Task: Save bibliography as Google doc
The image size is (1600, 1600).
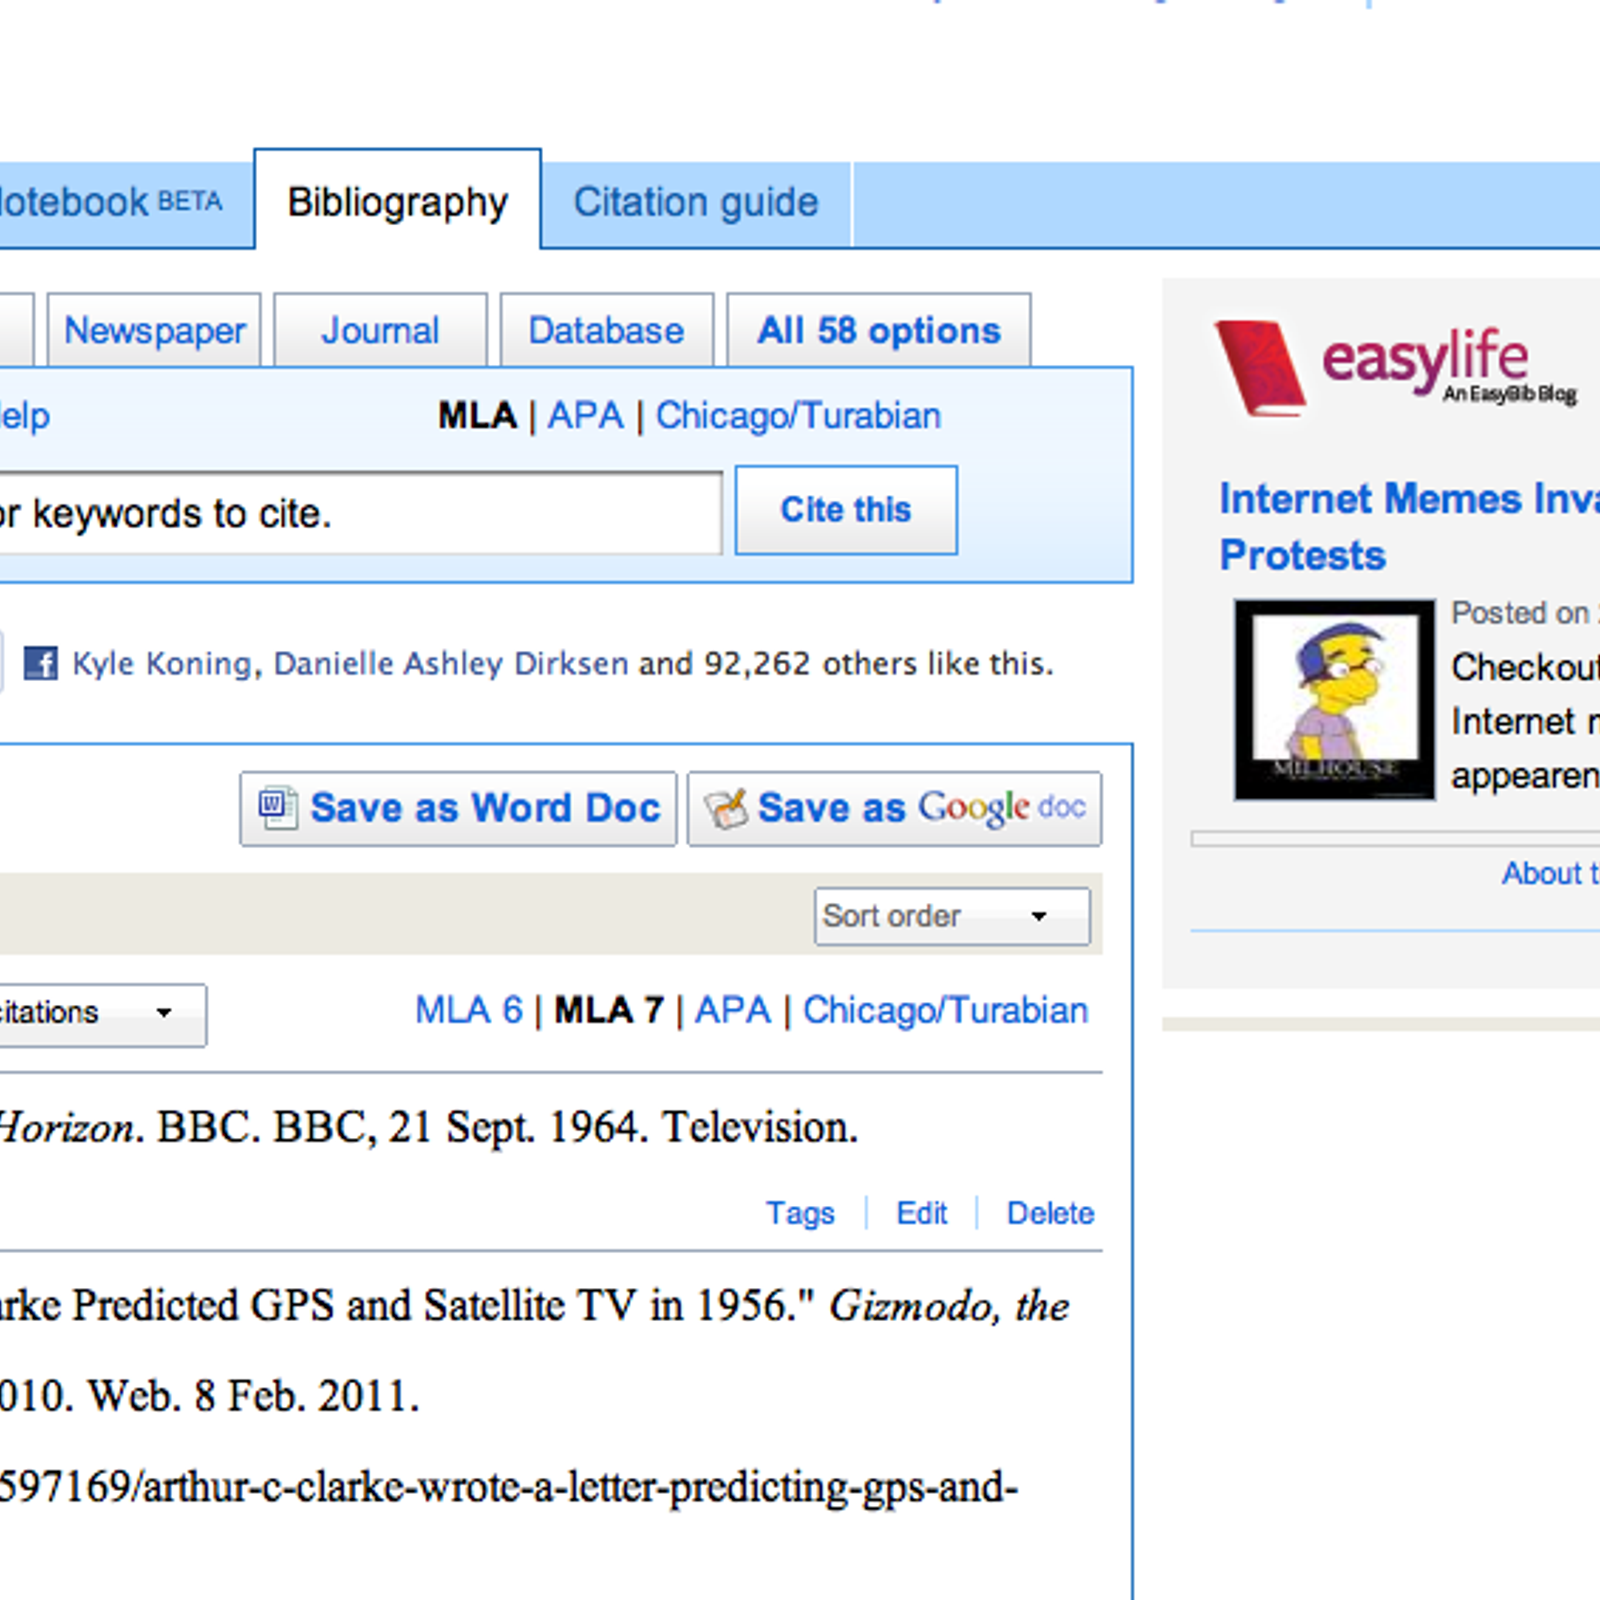Action: pos(895,808)
